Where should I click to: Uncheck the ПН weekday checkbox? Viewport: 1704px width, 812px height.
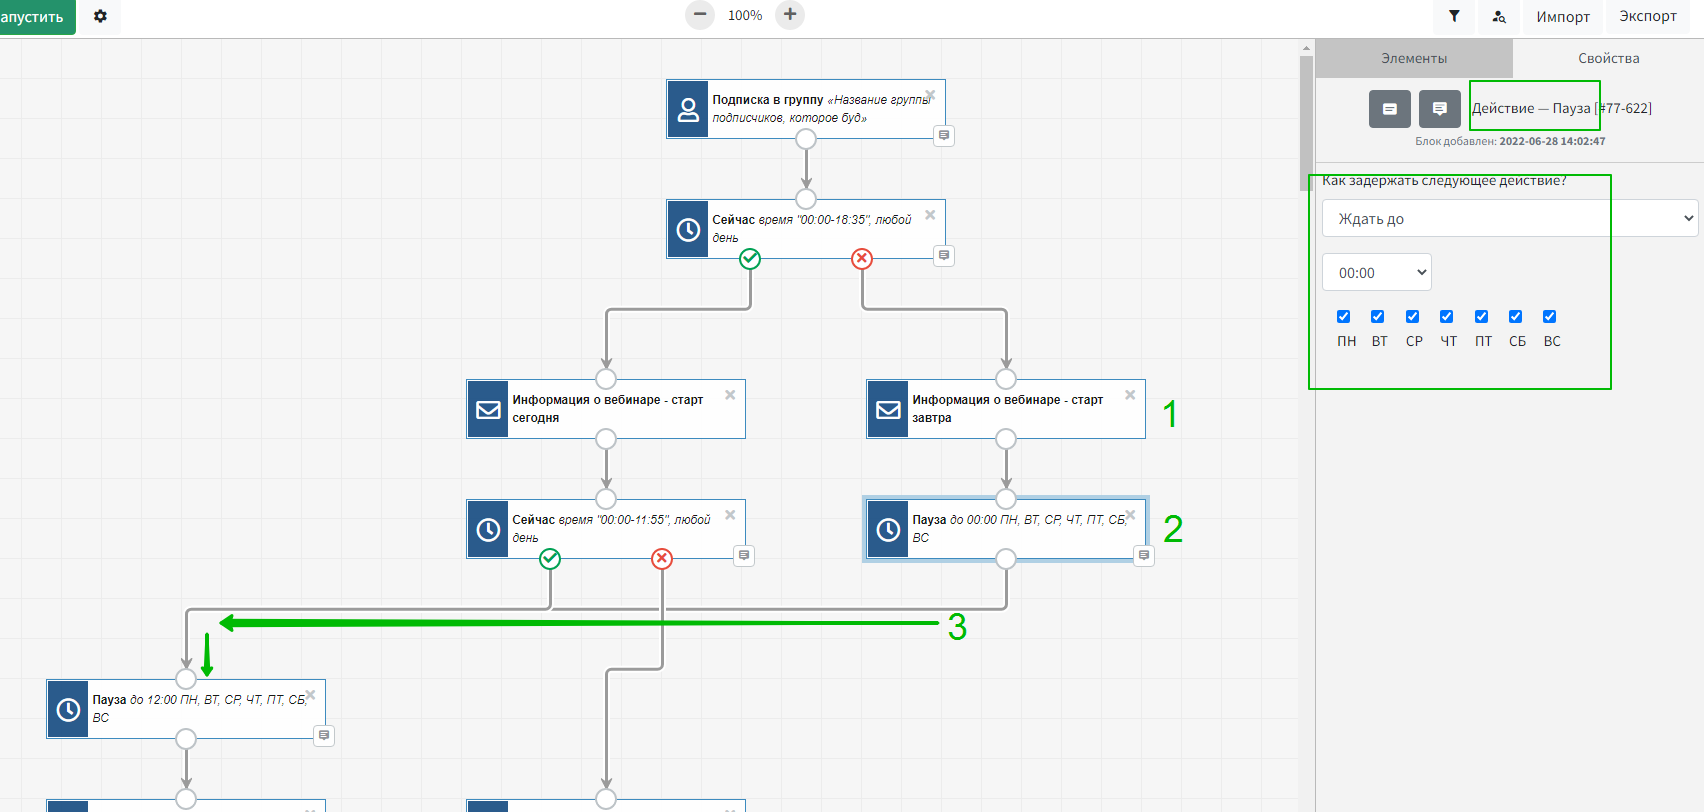(1344, 317)
